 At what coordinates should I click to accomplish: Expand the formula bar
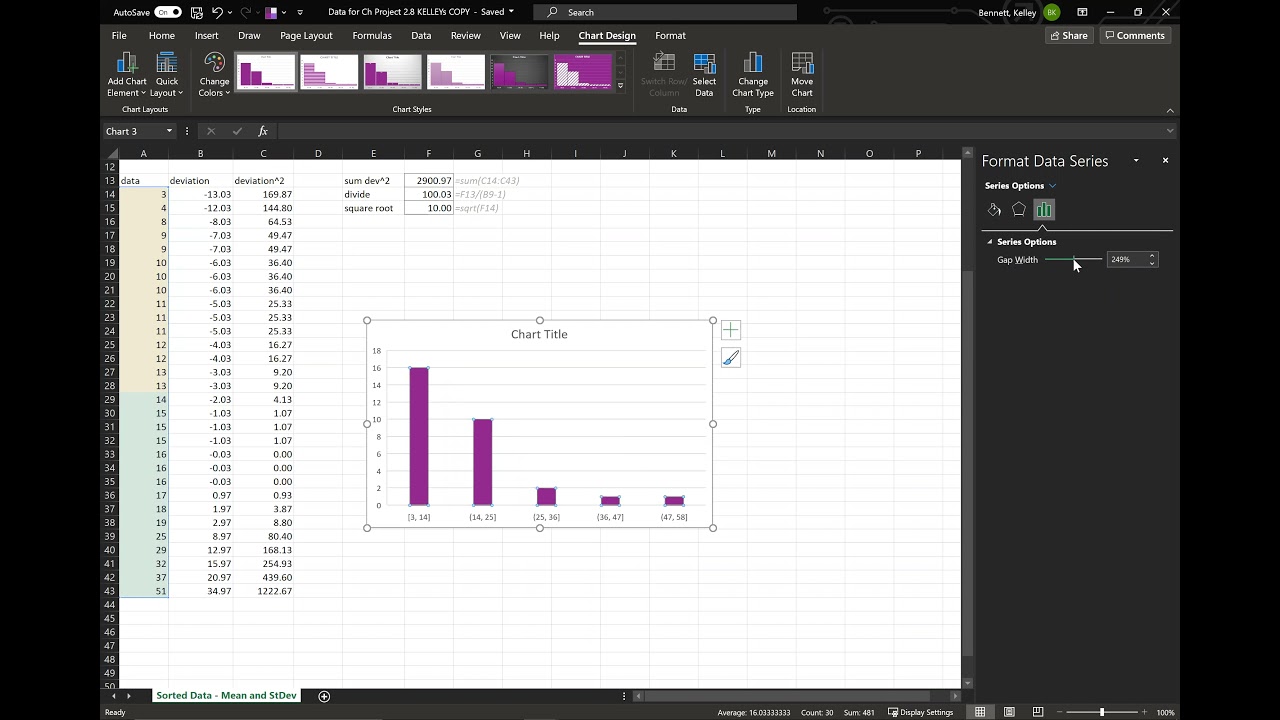(1170, 131)
